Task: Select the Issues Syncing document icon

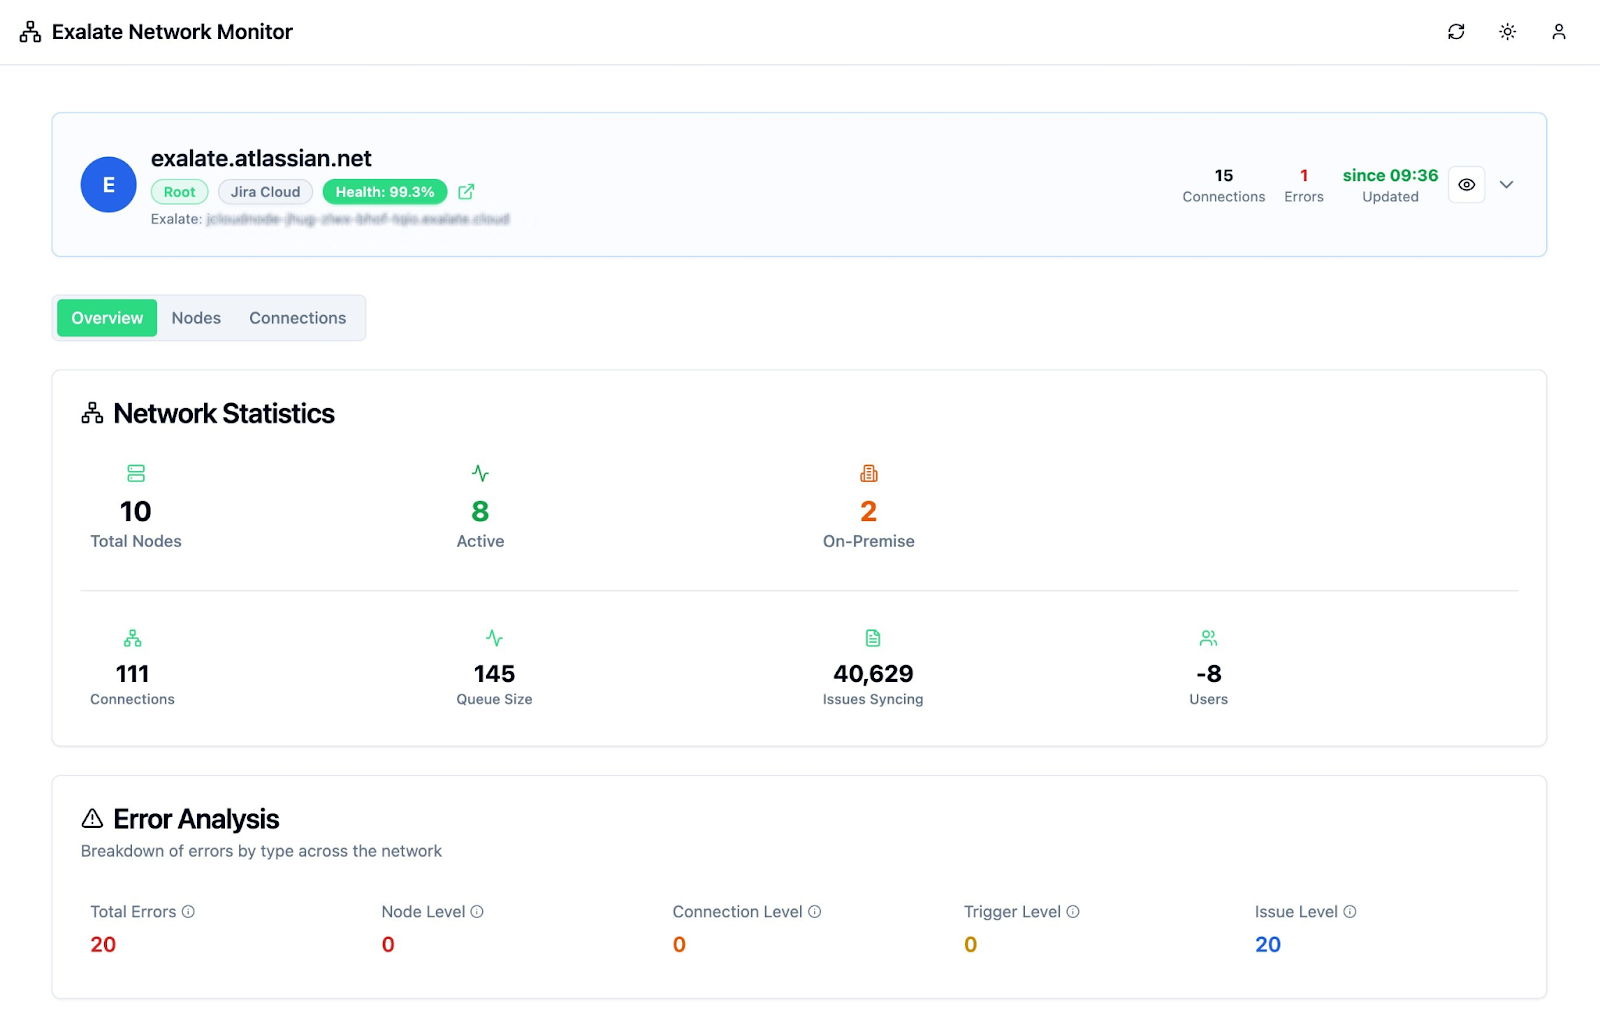Action: [x=872, y=637]
